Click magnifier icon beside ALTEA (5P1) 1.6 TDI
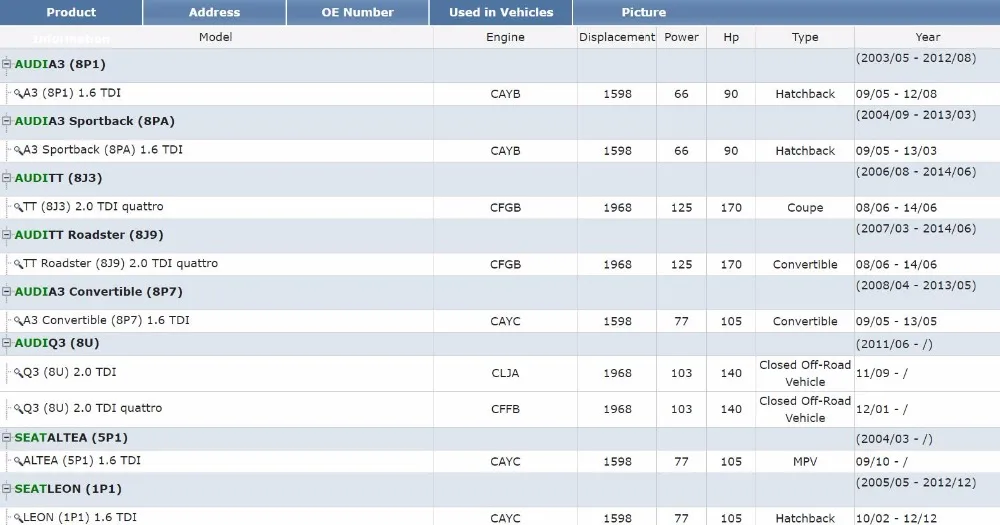Image resolution: width=1000 pixels, height=525 pixels. 18,461
